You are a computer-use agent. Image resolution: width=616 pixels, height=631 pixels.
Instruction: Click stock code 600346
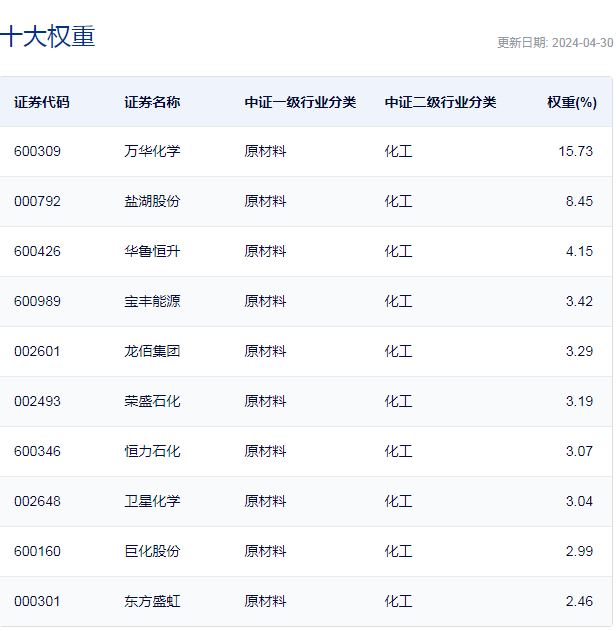(37, 452)
